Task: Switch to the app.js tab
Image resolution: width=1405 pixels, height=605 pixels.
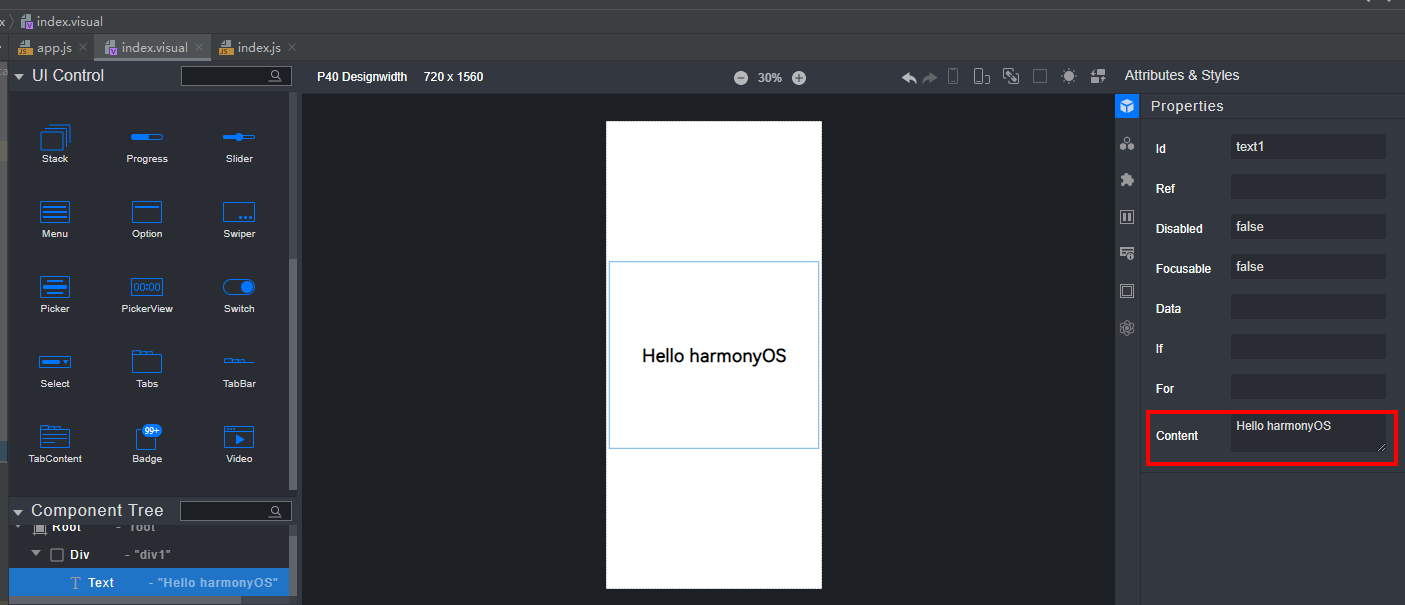Action: [x=54, y=47]
